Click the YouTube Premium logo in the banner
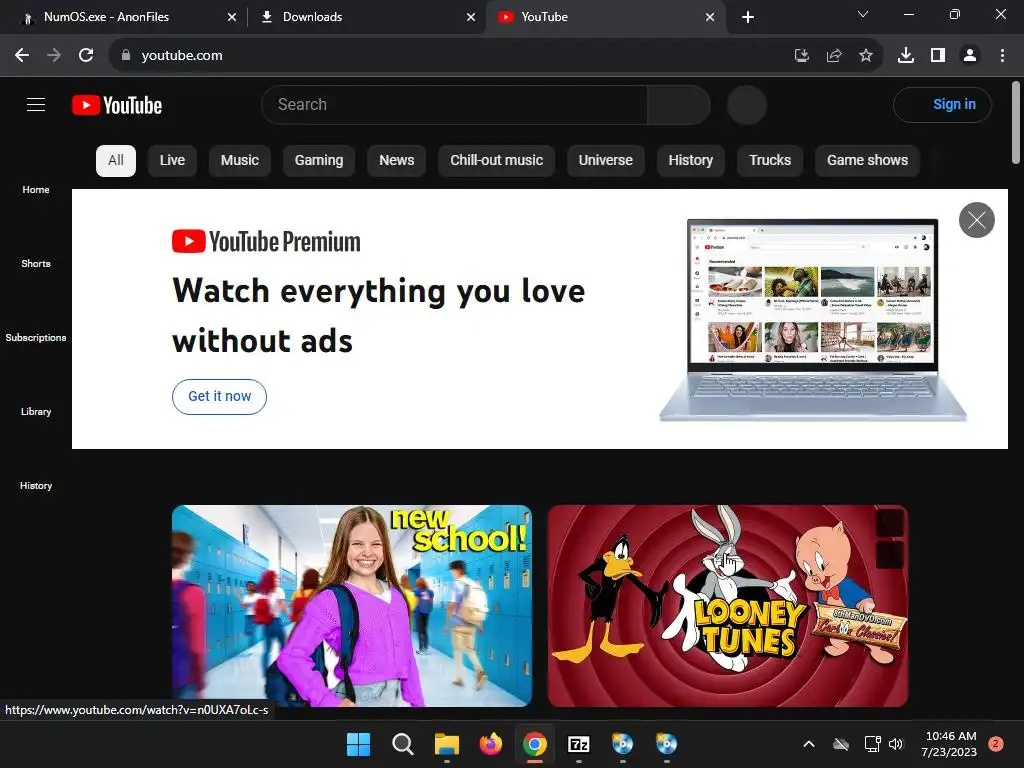 click(x=266, y=241)
